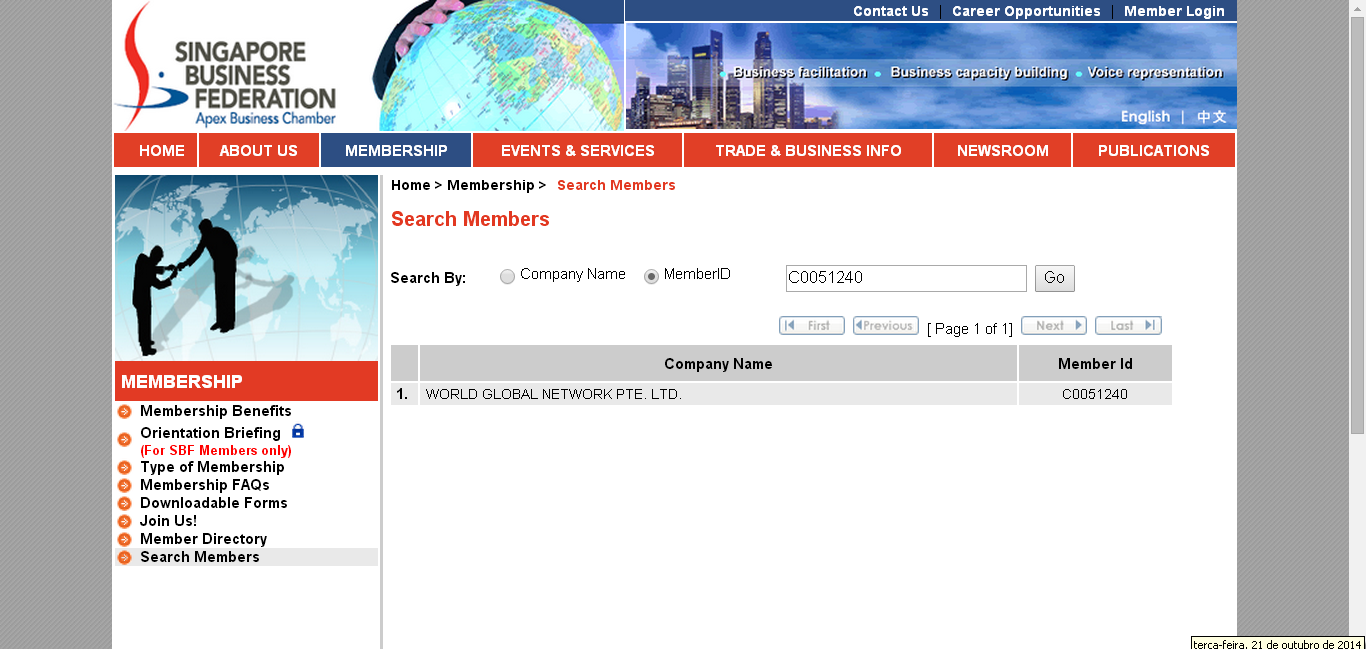Click the lock icon beside Orientation Briefing
The height and width of the screenshot is (649, 1366).
pos(297,431)
